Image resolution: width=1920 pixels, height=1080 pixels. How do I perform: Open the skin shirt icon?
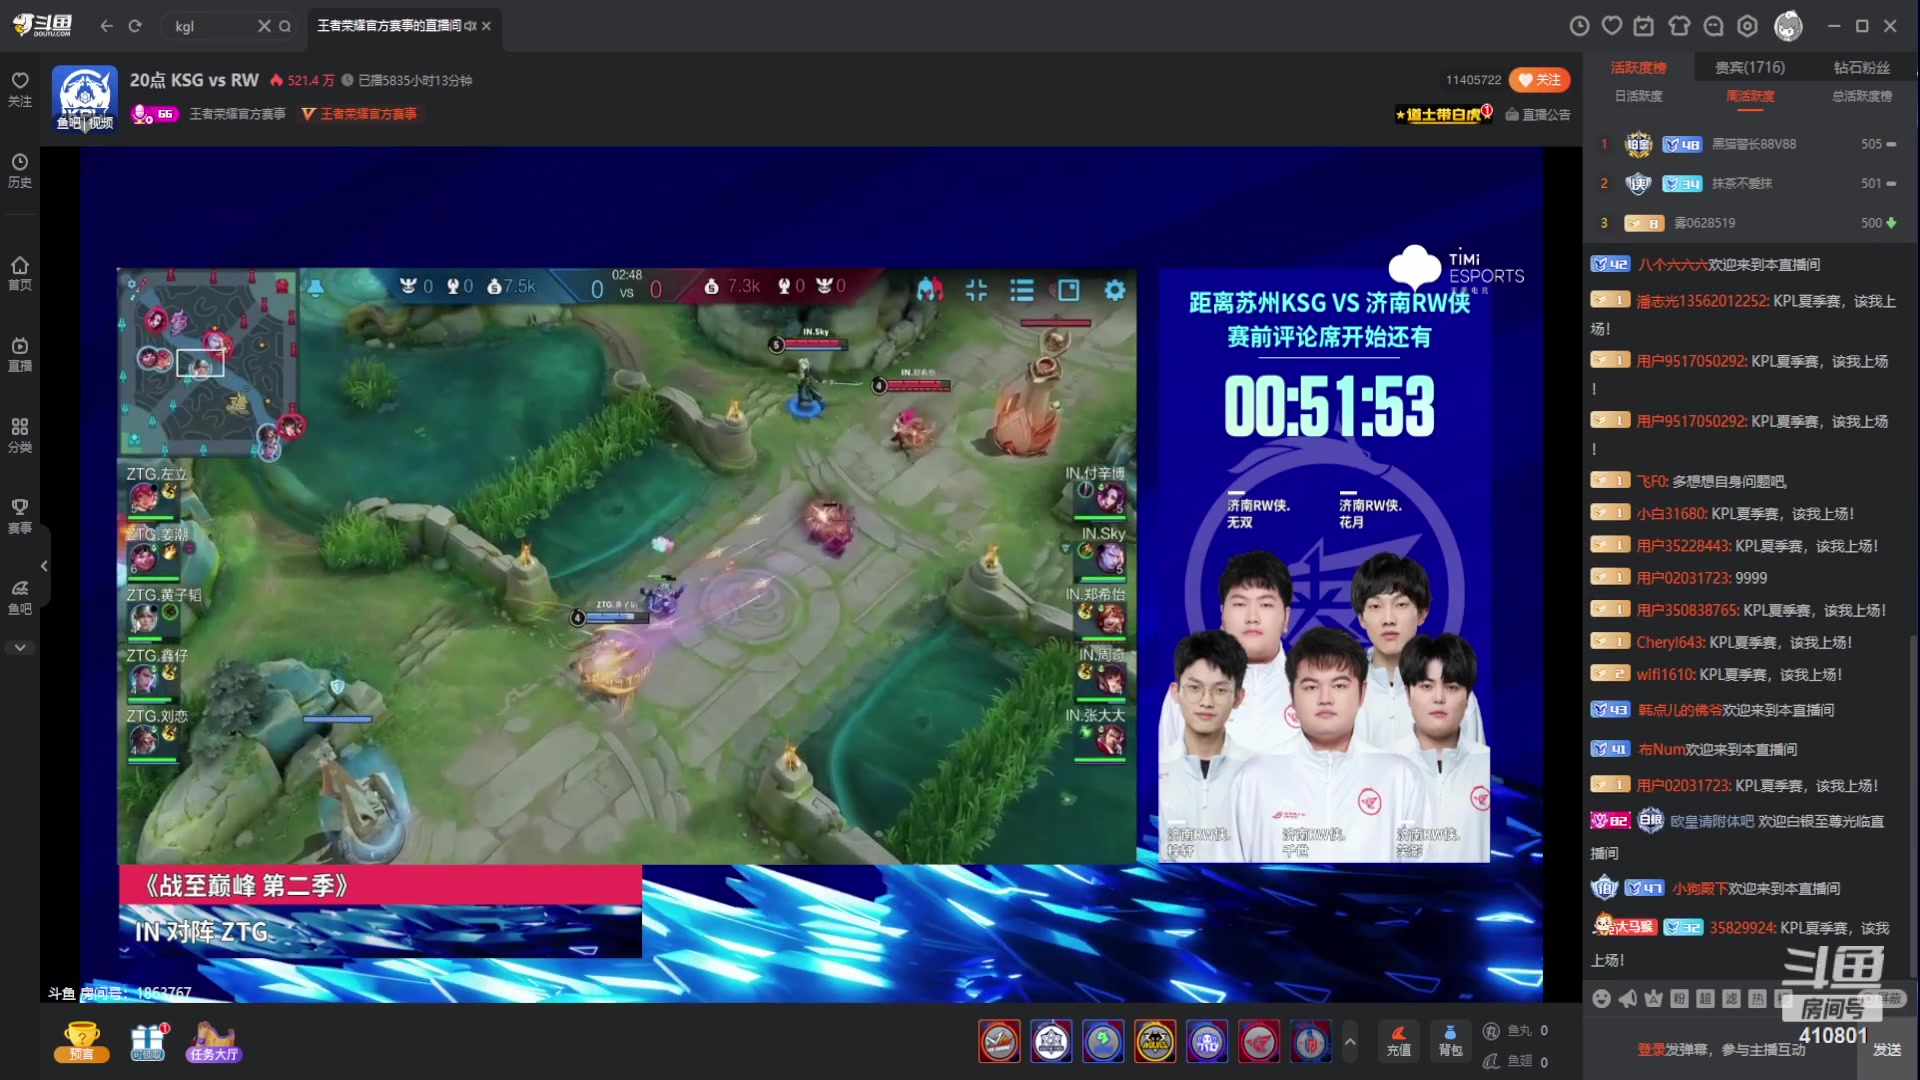(1680, 26)
